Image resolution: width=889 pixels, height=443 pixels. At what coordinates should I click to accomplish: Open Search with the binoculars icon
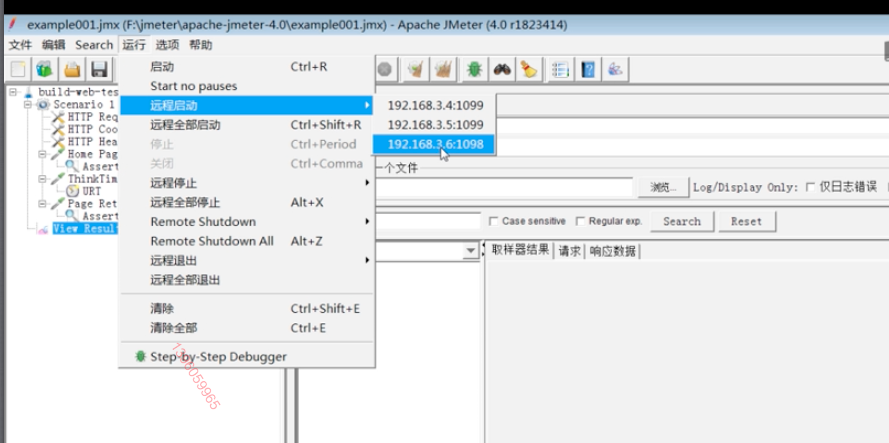(x=502, y=70)
